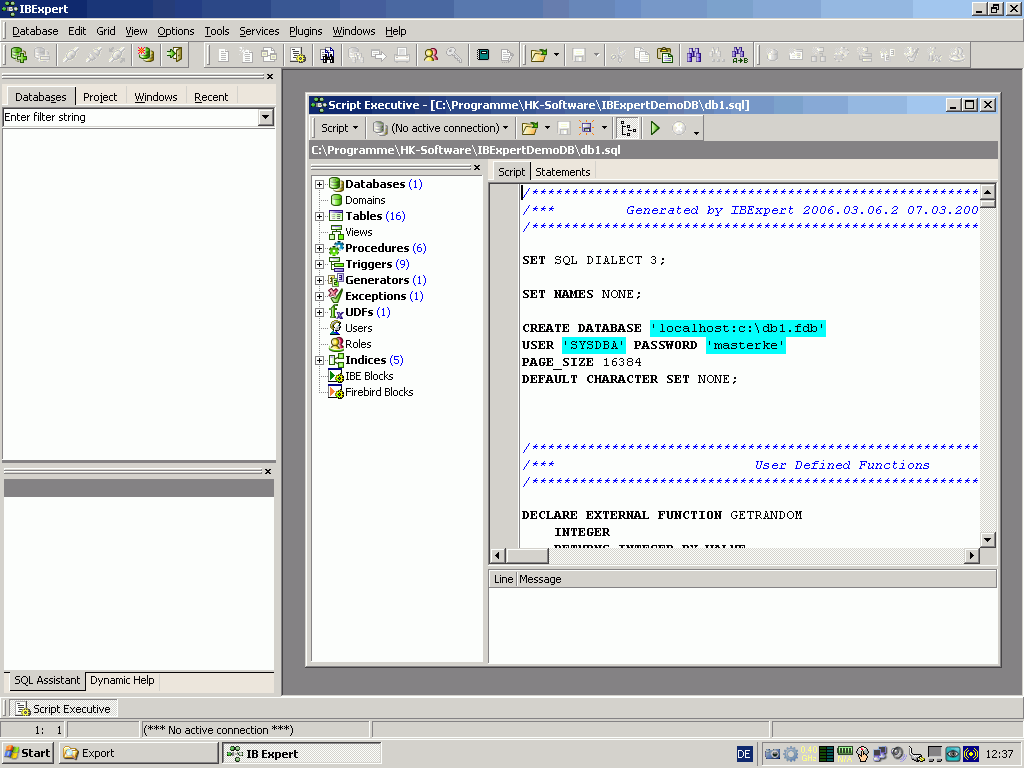Image resolution: width=1024 pixels, height=768 pixels.
Task: Click the DE language indicator in system tray
Action: click(744, 754)
